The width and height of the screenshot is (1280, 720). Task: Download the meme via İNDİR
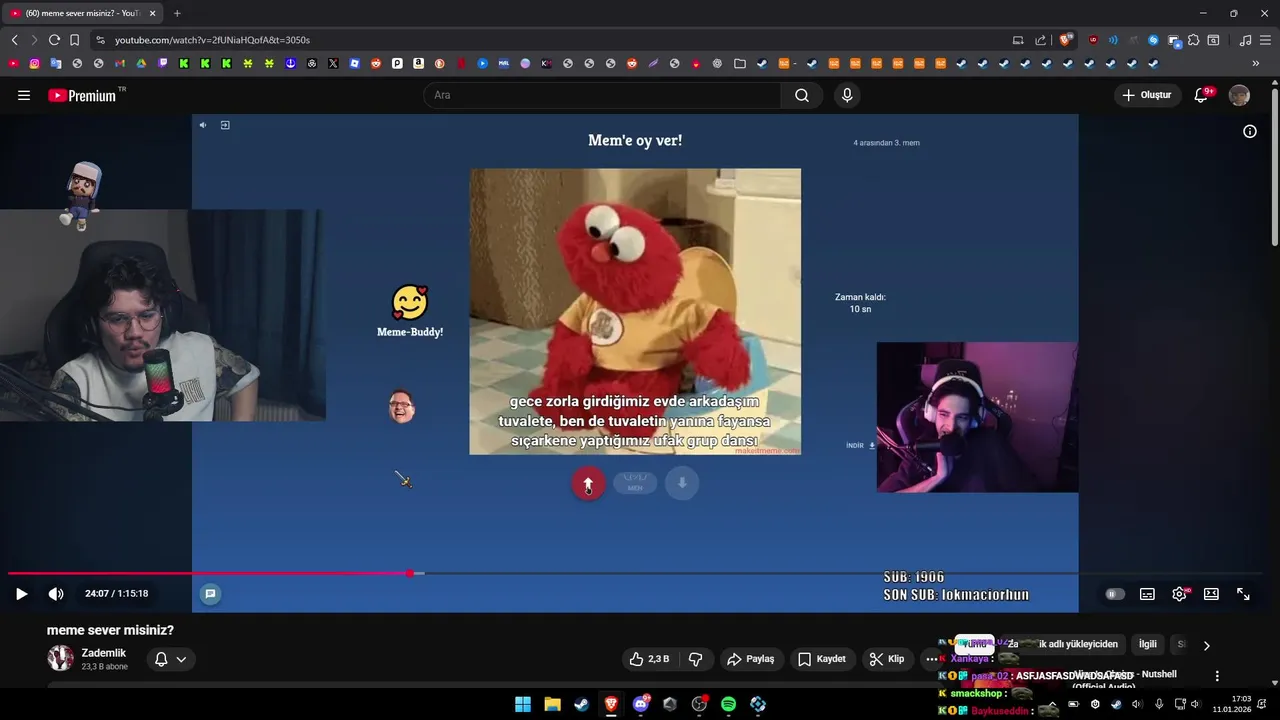coord(861,445)
